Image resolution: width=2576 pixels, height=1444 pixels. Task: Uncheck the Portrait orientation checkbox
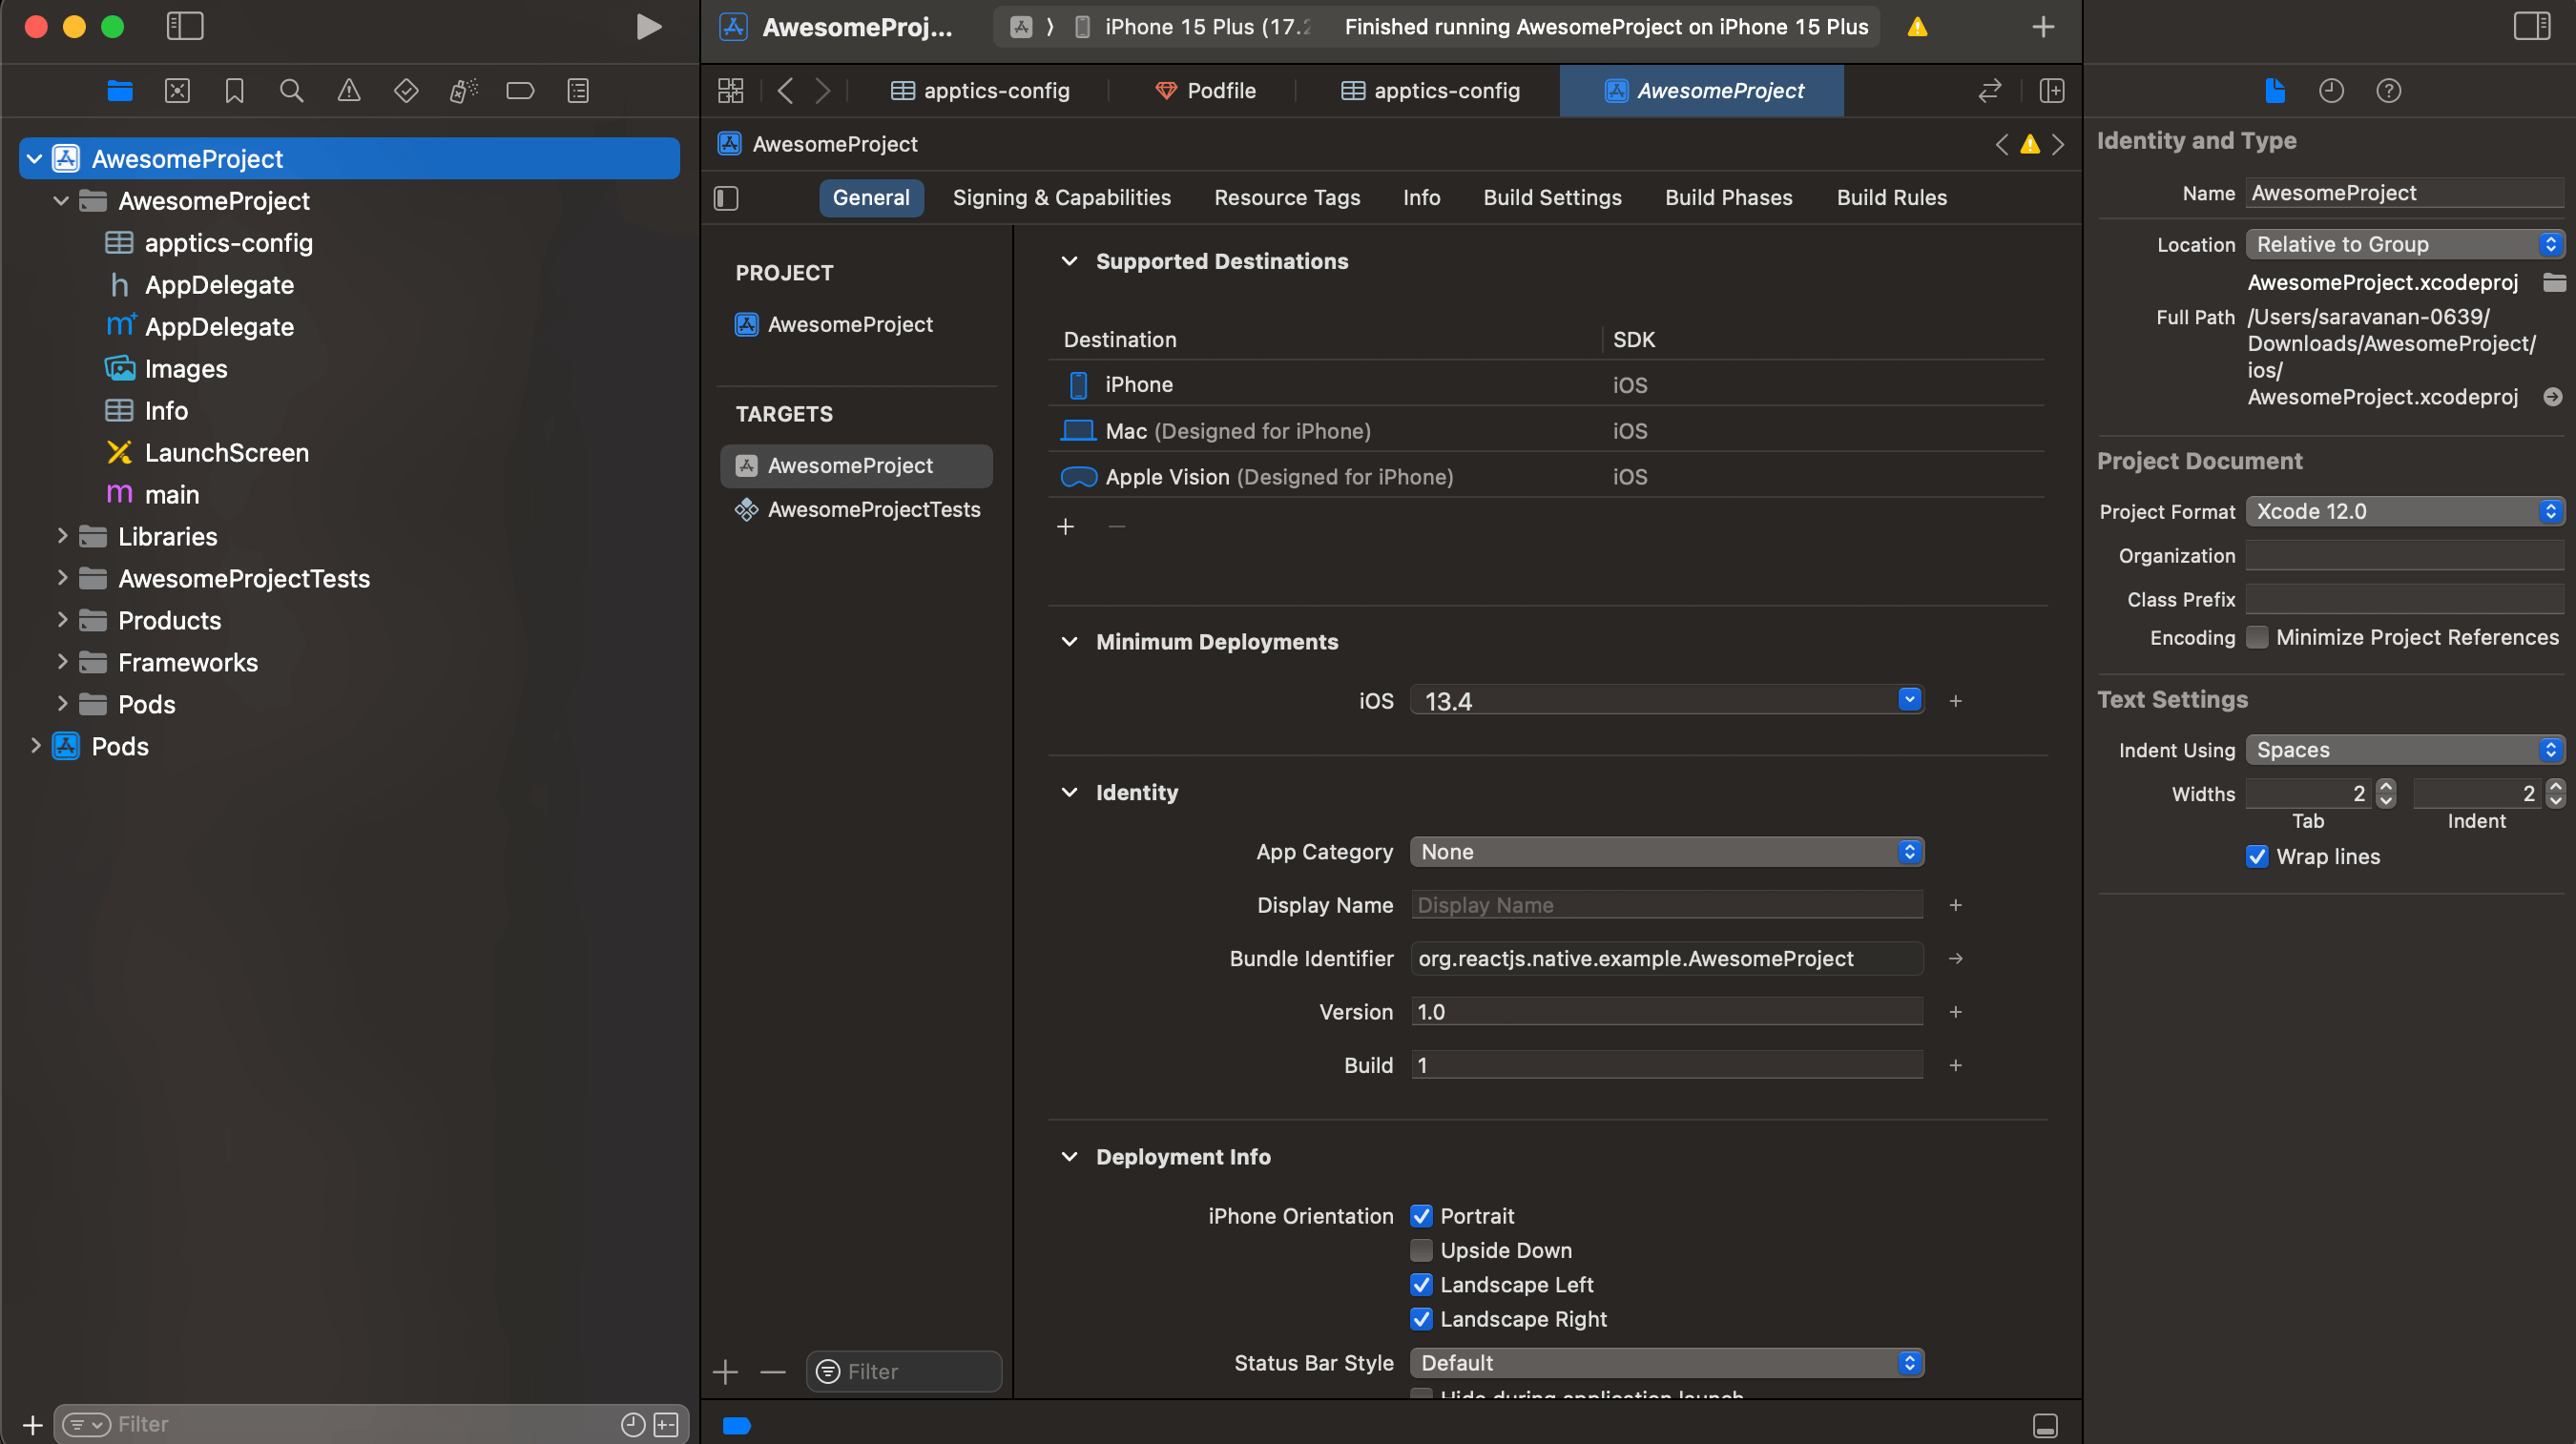coord(1421,1216)
